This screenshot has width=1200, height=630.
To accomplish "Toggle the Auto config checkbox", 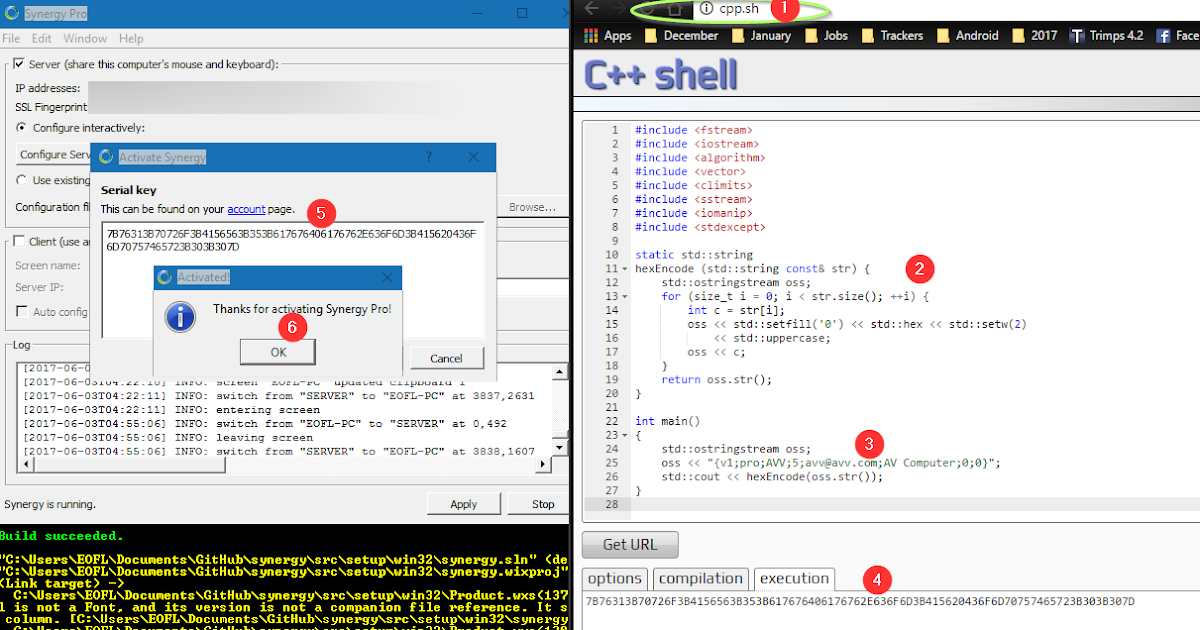I will click(x=22, y=312).
